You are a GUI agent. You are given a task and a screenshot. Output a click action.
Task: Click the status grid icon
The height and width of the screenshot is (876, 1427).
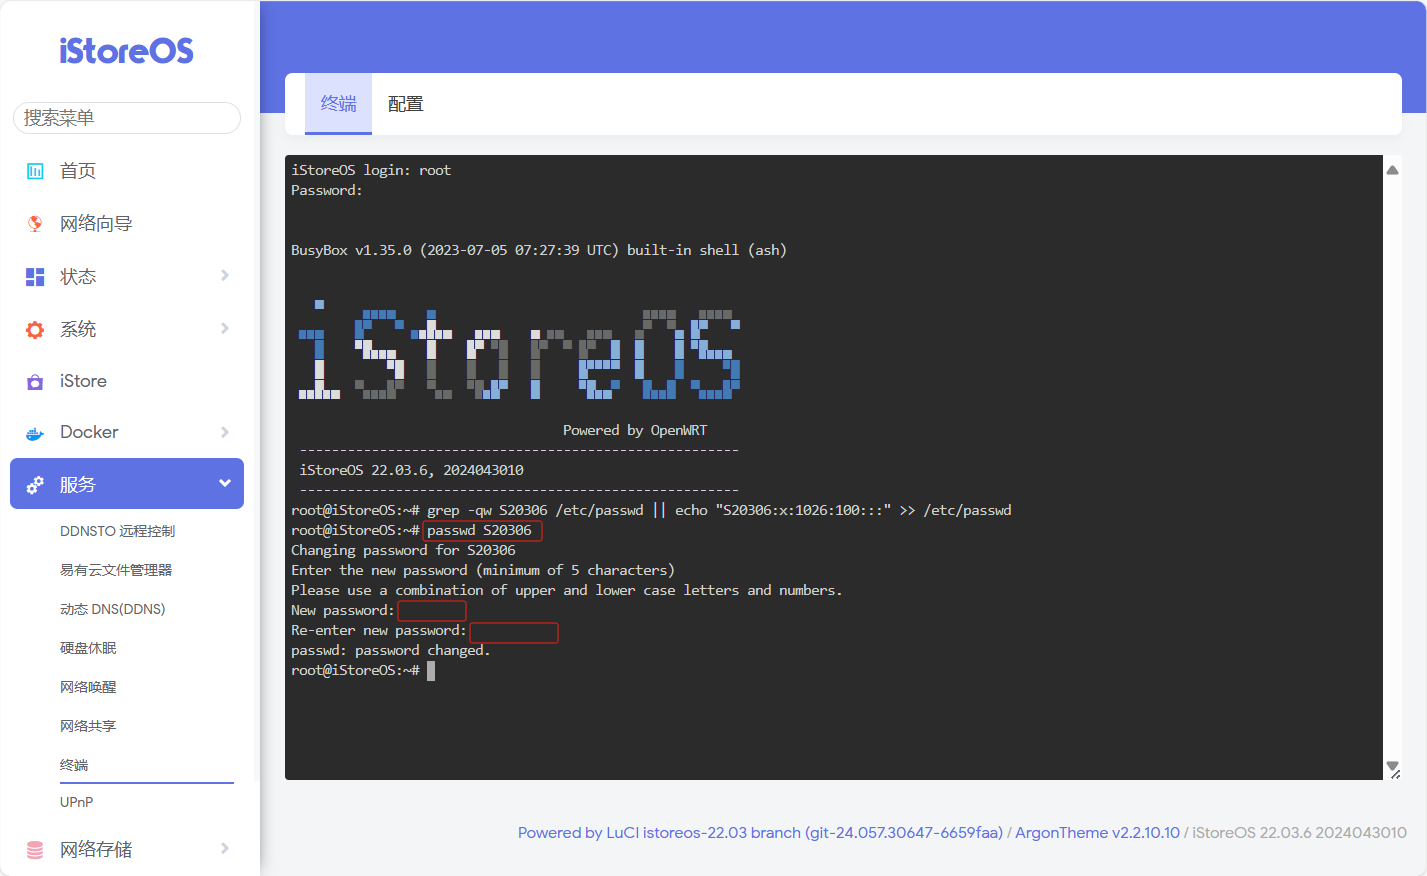click(x=35, y=277)
